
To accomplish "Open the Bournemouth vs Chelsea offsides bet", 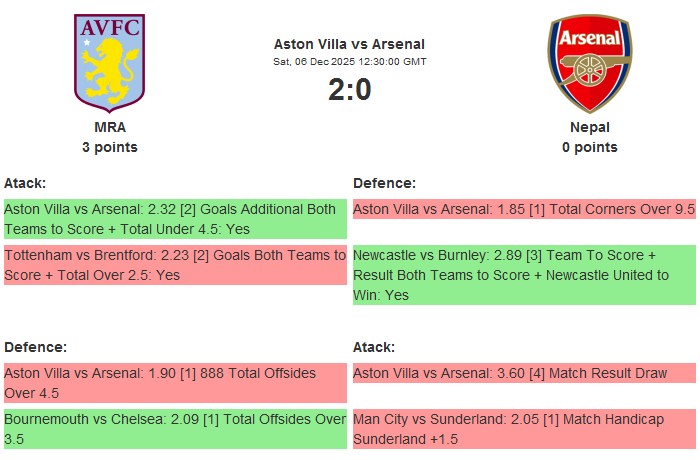I will [175, 429].
